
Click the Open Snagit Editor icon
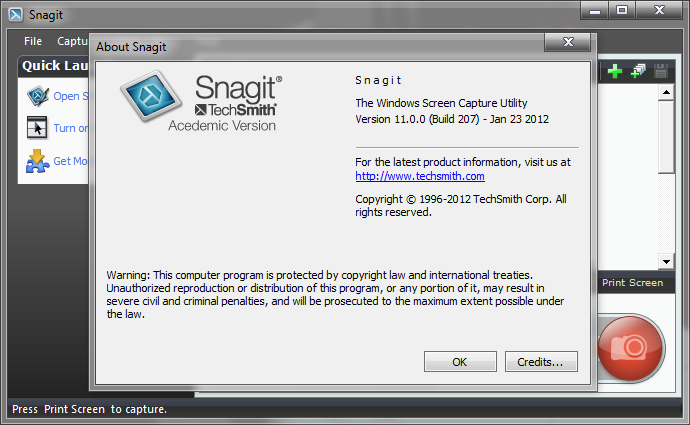coord(37,96)
